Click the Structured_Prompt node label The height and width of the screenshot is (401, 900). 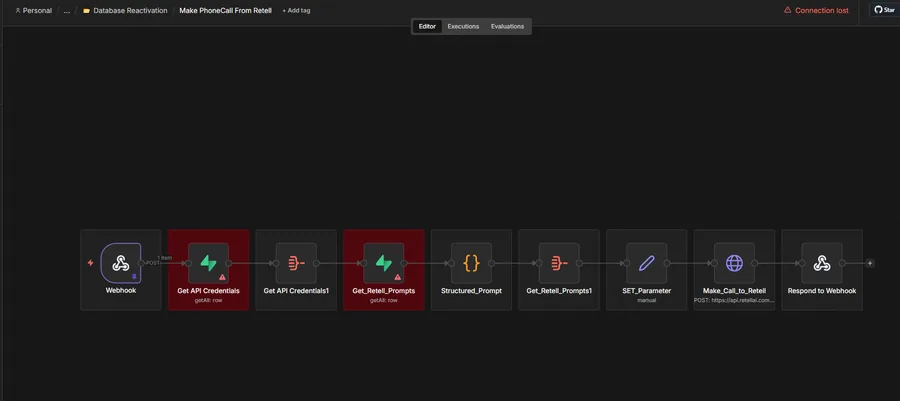(x=471, y=291)
